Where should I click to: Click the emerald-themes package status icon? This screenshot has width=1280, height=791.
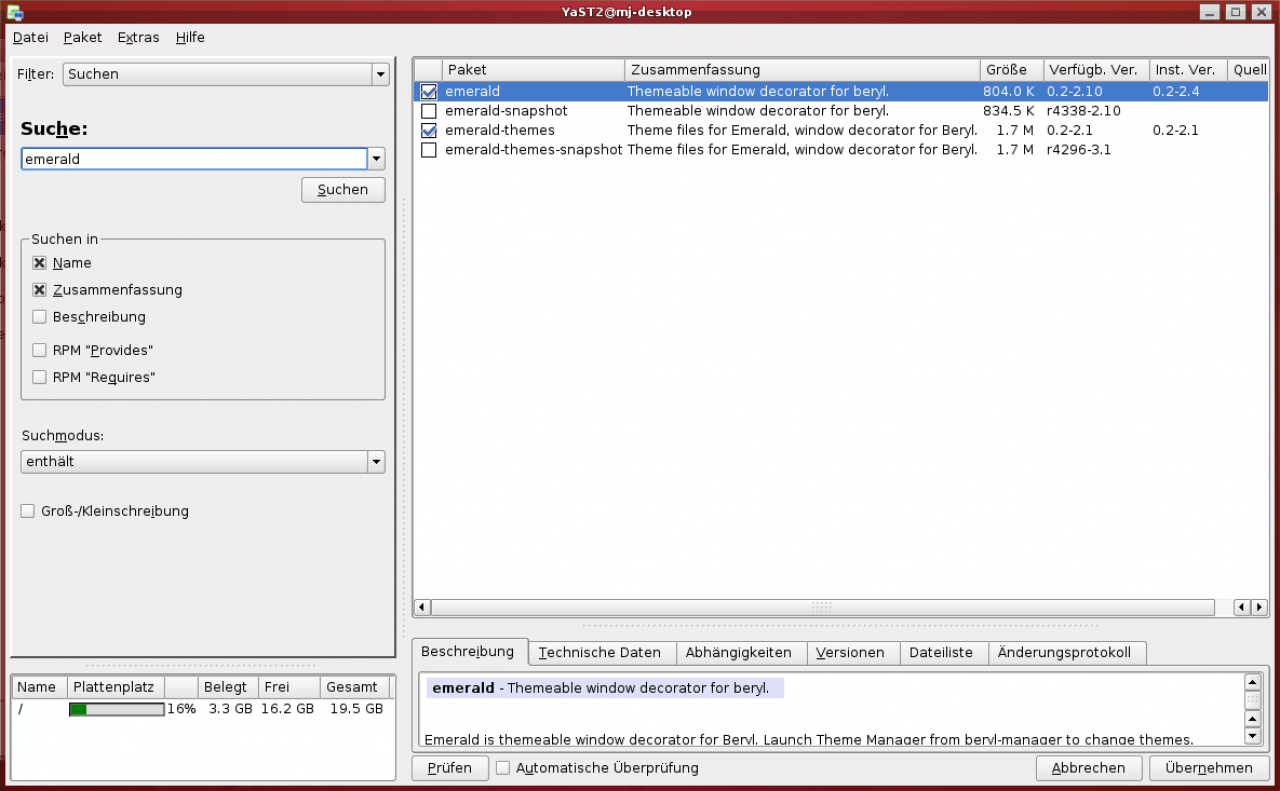[x=429, y=130]
